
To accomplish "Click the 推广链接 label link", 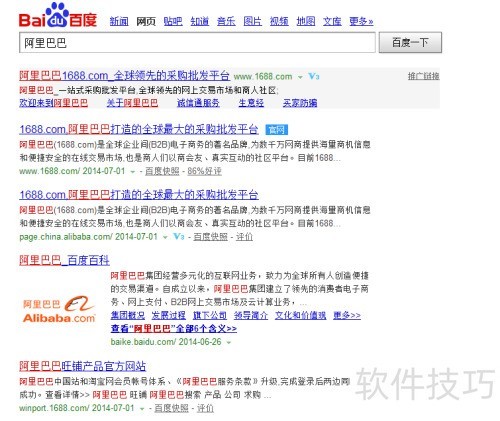I will pyautogui.click(x=423, y=76).
